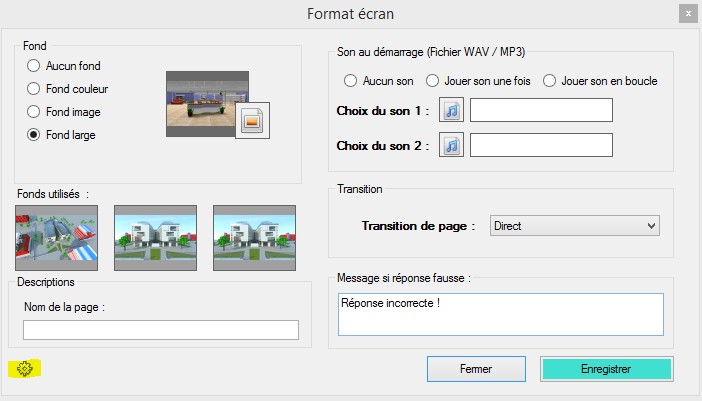The image size is (702, 401).
Task: Click the Enregistrer button
Action: (x=606, y=369)
